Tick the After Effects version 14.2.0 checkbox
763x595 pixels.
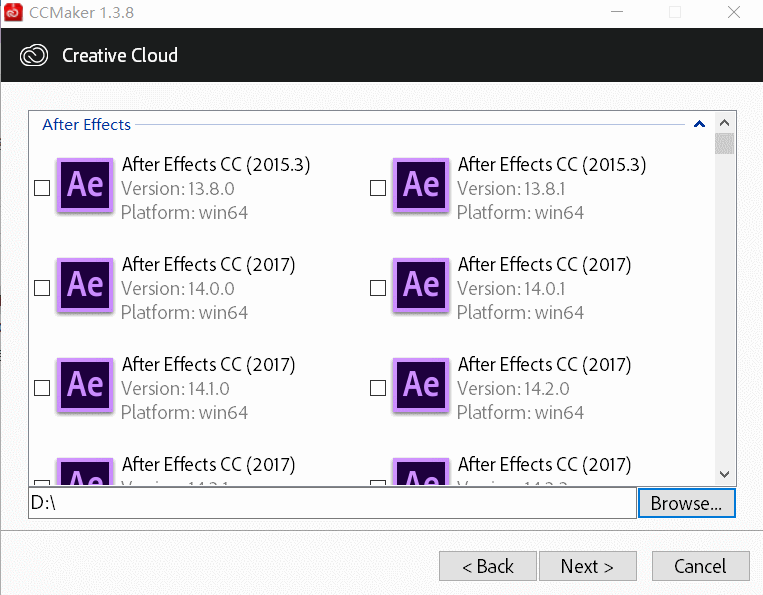click(378, 388)
